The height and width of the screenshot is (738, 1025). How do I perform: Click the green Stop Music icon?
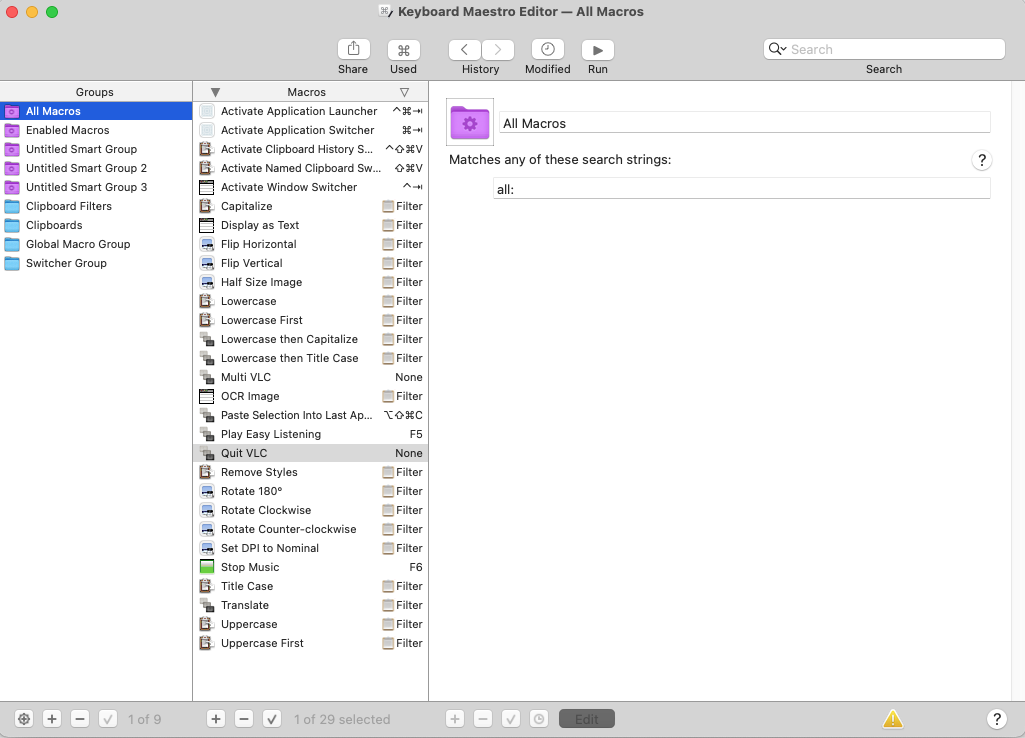(x=207, y=566)
